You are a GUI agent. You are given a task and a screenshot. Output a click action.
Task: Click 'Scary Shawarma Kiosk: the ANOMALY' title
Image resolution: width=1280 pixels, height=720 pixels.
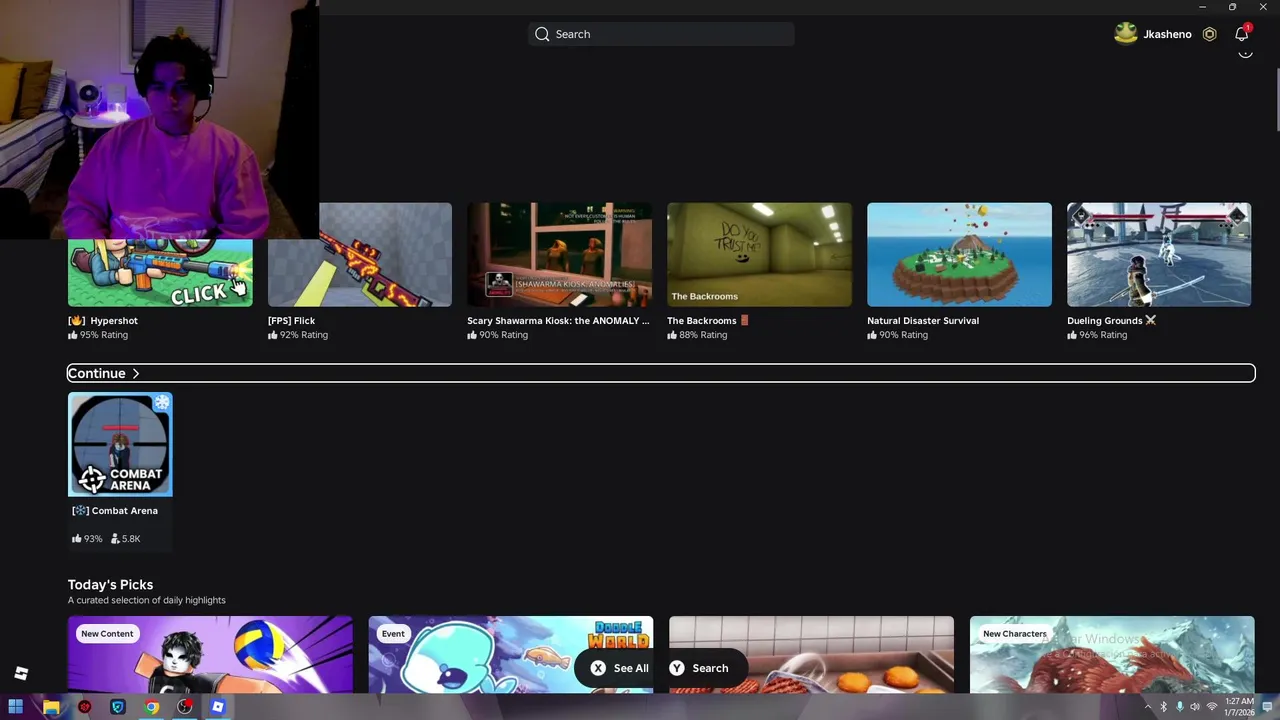pyautogui.click(x=558, y=321)
